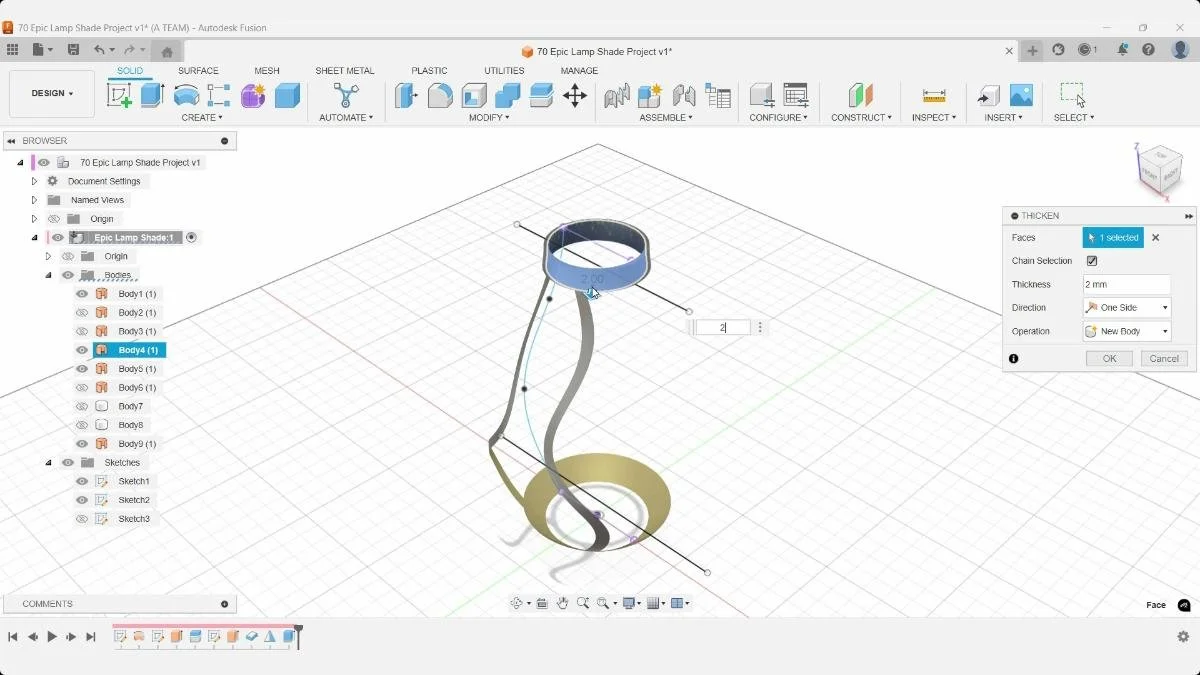This screenshot has width=1200, height=675.
Task: Toggle visibility of the Bodies folder
Action: click(68, 275)
